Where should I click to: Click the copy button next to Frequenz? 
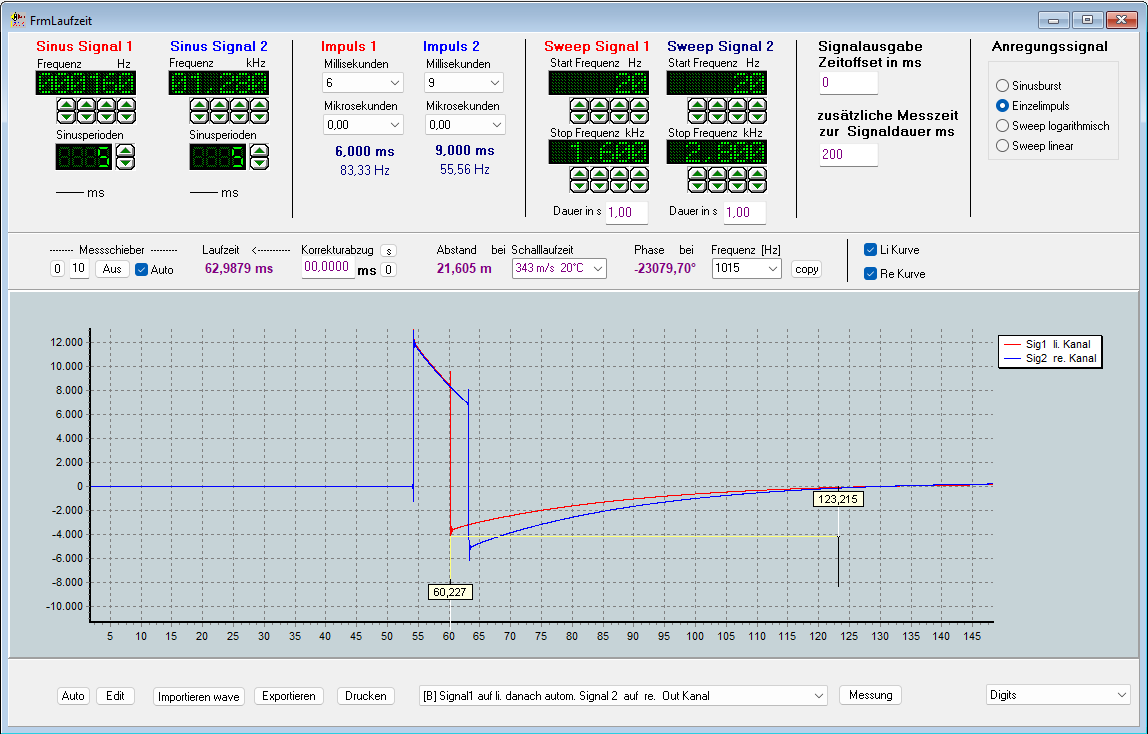pos(806,269)
